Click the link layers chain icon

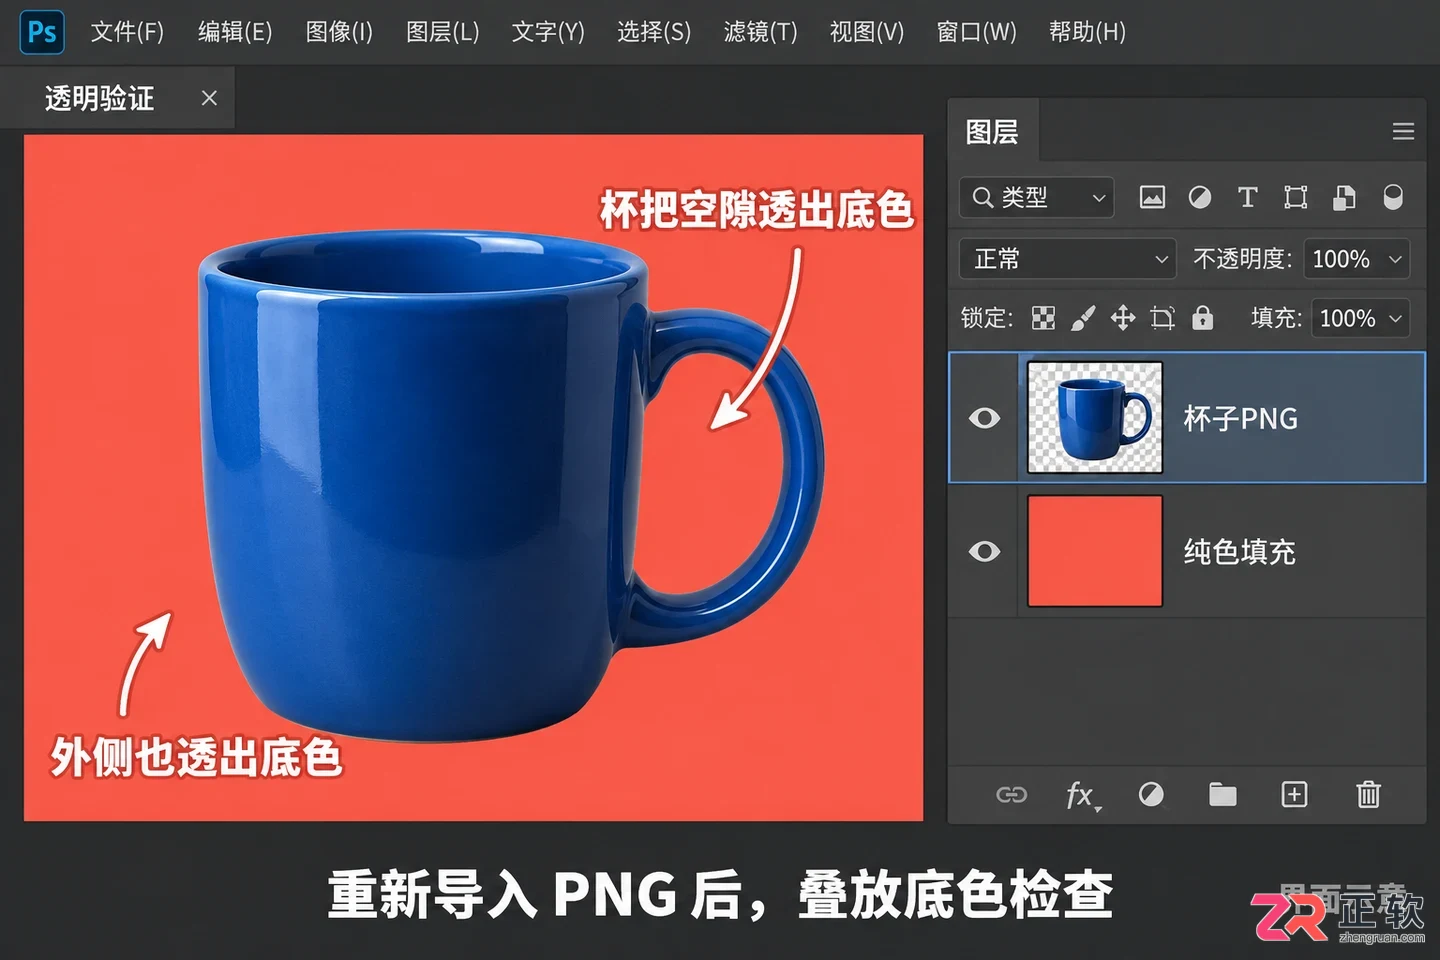point(1011,795)
